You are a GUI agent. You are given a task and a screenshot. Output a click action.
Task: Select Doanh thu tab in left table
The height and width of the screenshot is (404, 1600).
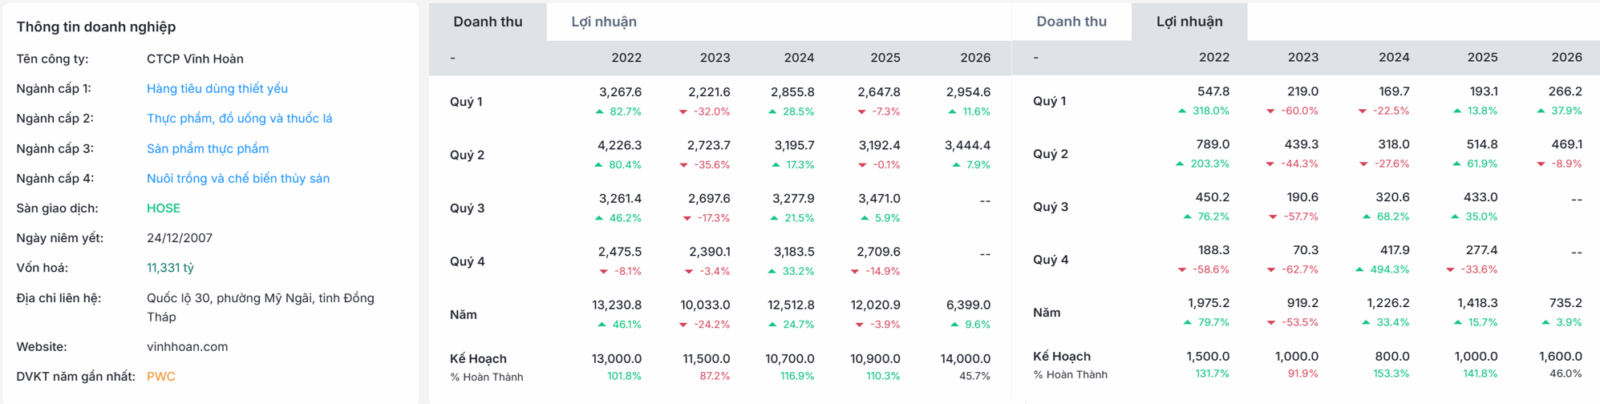(x=488, y=21)
